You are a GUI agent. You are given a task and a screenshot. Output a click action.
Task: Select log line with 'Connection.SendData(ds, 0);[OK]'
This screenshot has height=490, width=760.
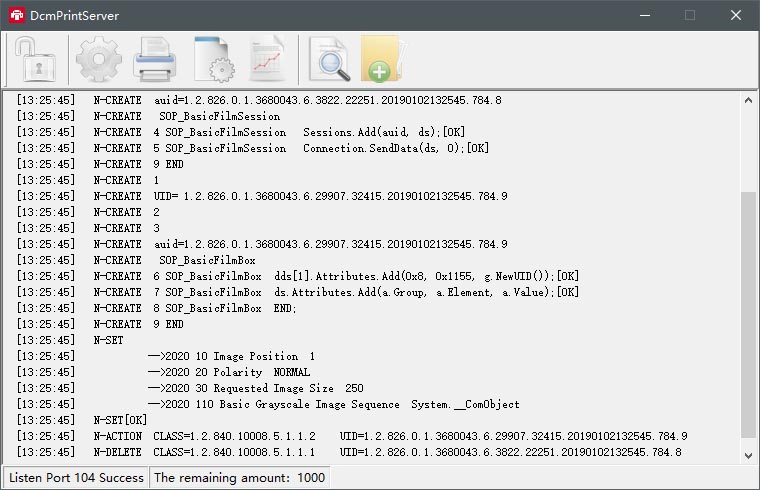coord(253,148)
